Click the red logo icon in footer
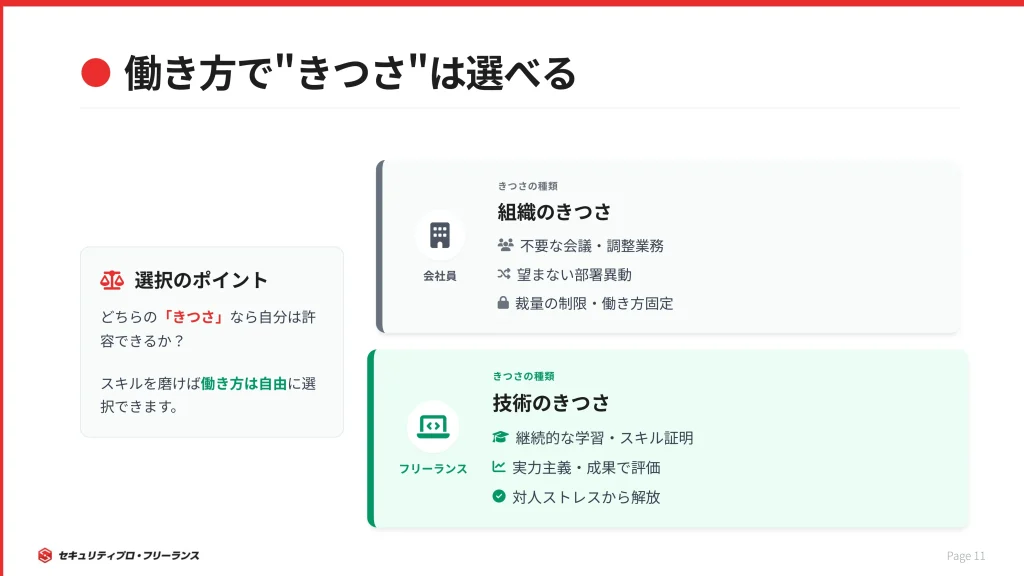Screen dimensions: 1024x576 tap(45, 555)
